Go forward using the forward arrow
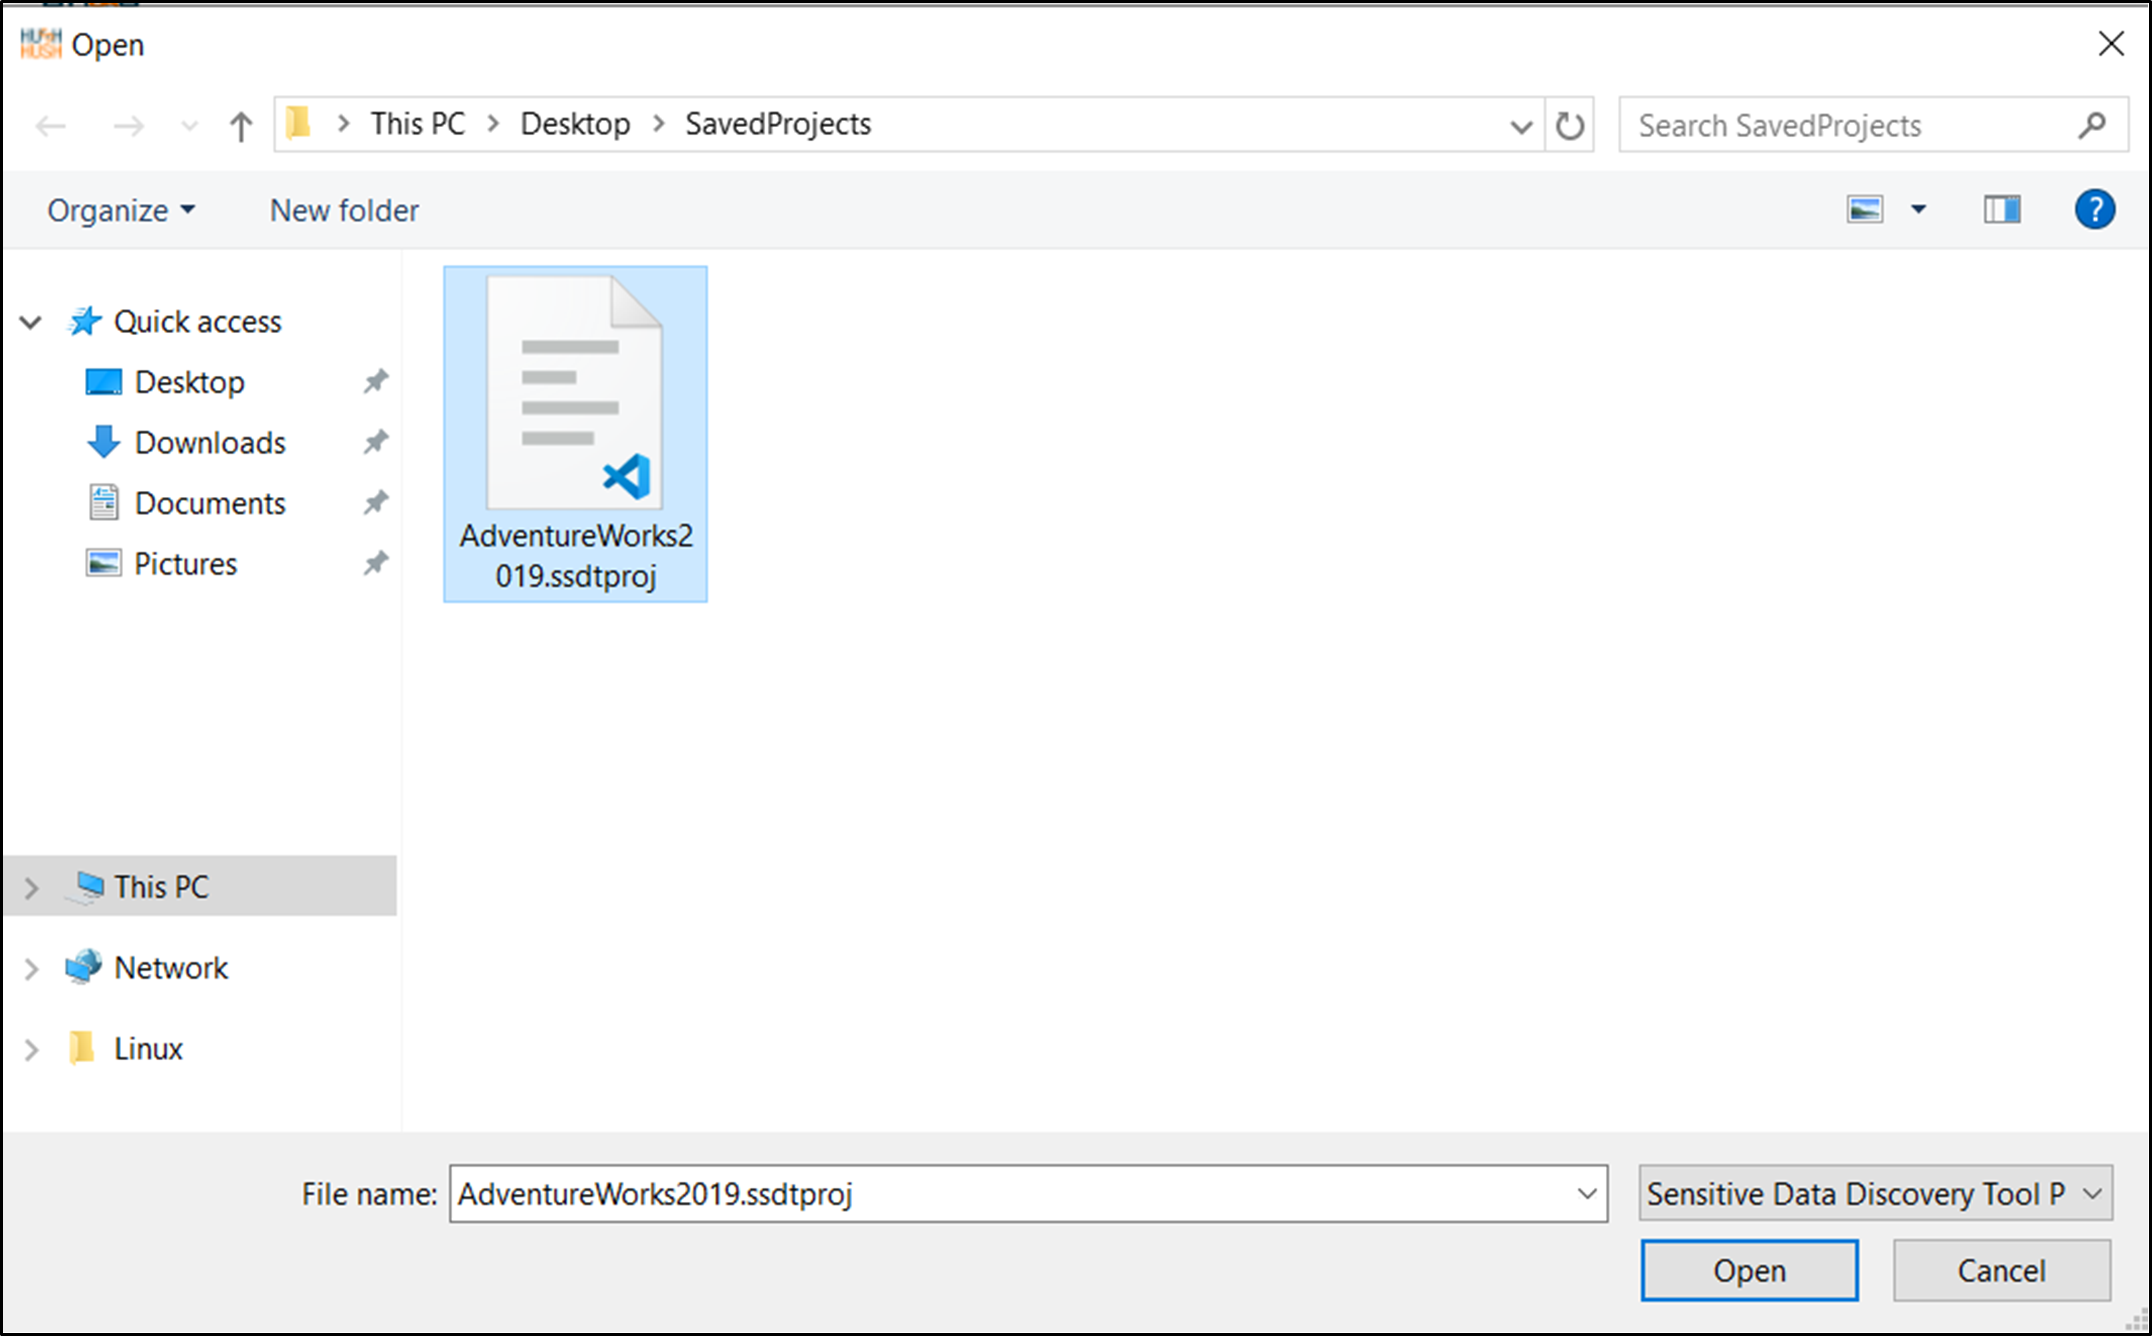Screen dimensions: 2152x1336 (x=128, y=126)
